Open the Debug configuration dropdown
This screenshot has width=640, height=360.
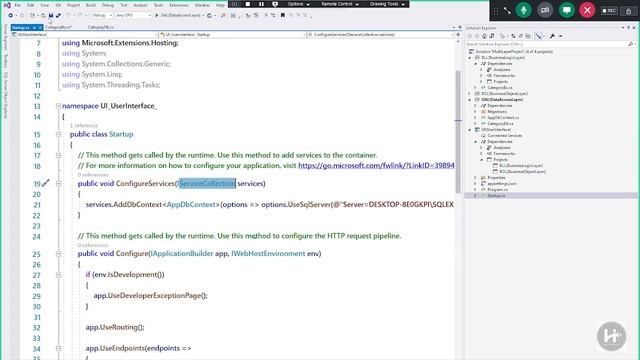102,15
